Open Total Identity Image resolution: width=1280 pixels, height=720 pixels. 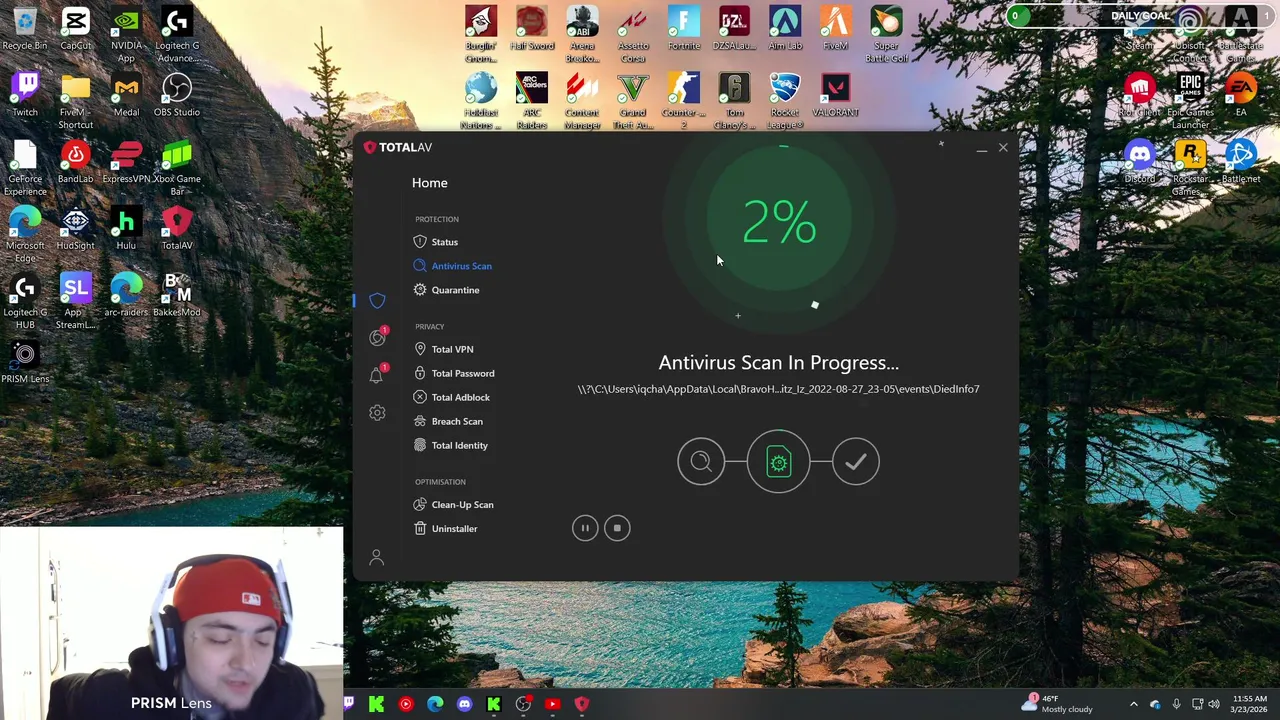[x=450, y=445]
